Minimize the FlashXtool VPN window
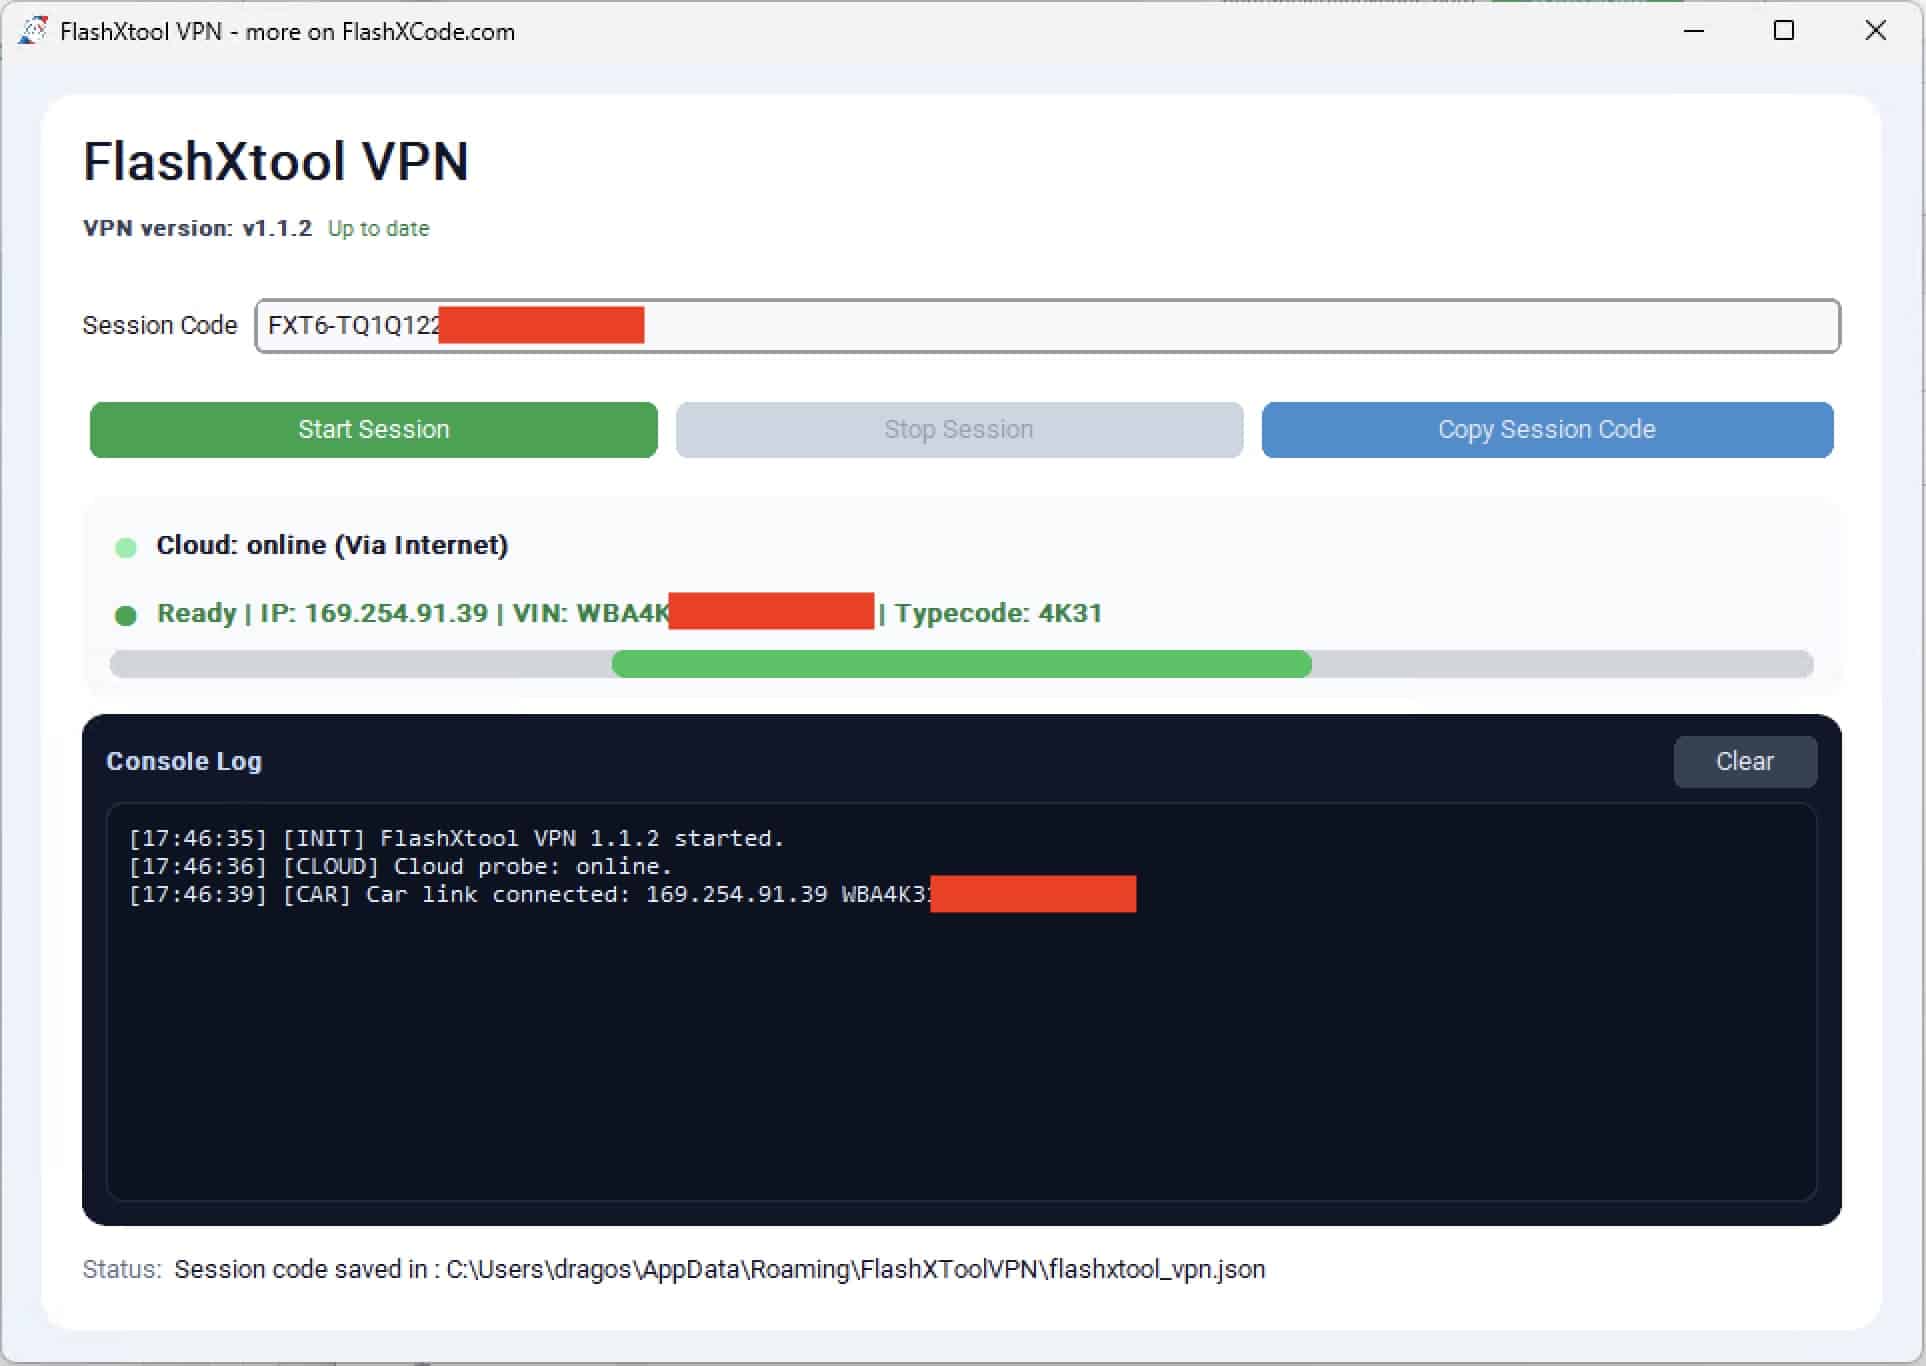Screen dimensions: 1926x1366 tap(1694, 31)
